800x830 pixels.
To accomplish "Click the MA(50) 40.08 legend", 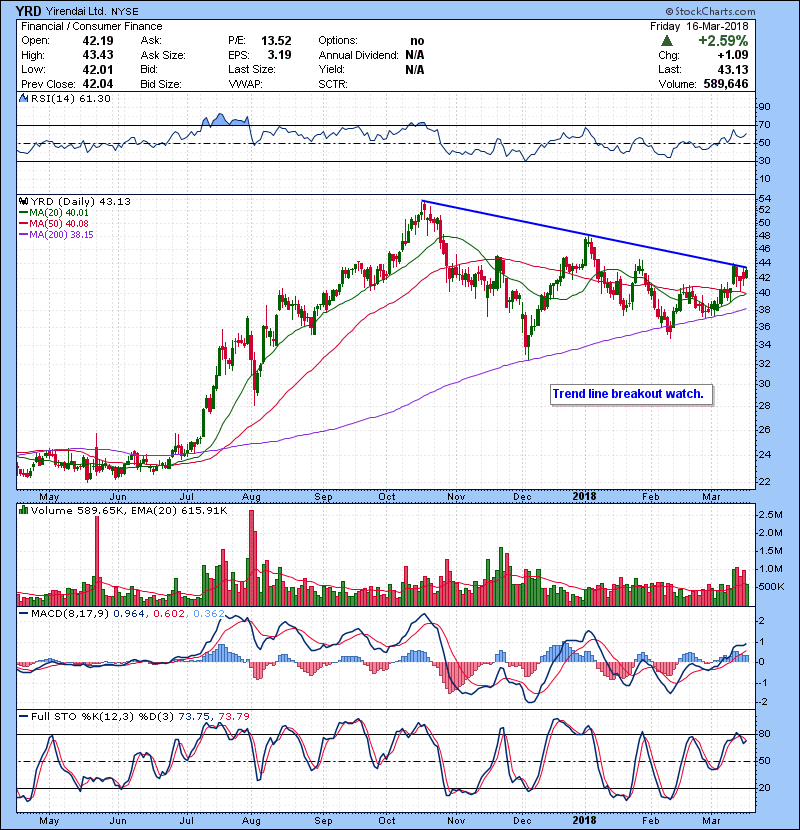I will (54, 223).
